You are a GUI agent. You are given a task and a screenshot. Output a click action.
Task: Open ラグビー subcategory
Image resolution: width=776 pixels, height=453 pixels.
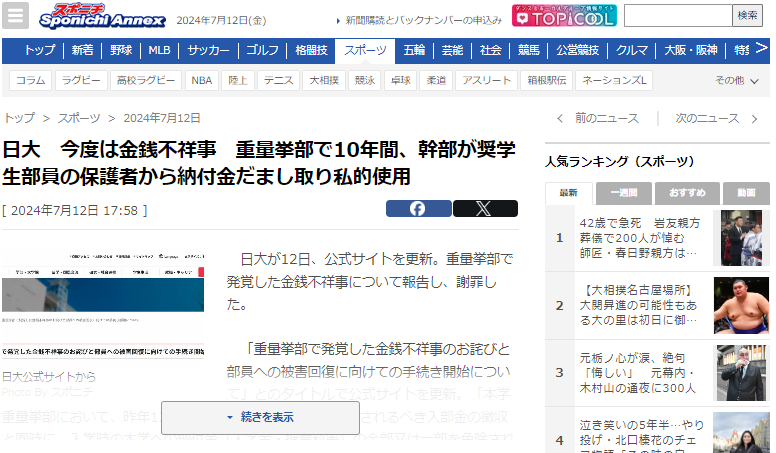click(x=81, y=80)
